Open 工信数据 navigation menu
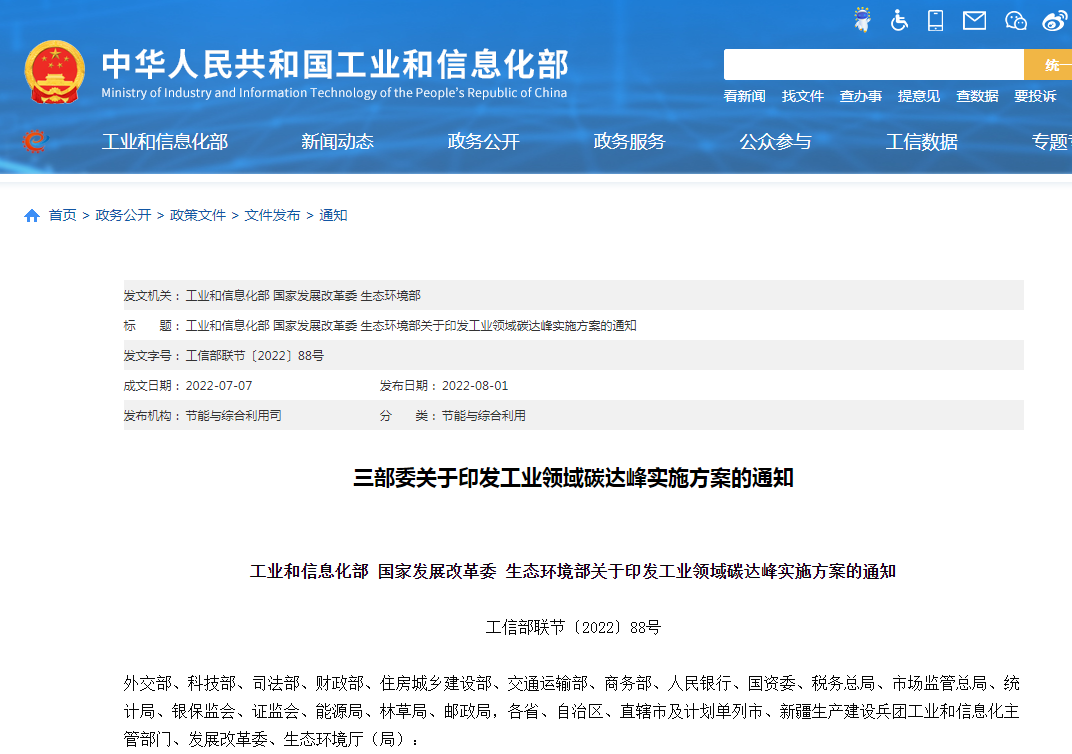Viewport: 1072px width, 754px height. [x=922, y=142]
